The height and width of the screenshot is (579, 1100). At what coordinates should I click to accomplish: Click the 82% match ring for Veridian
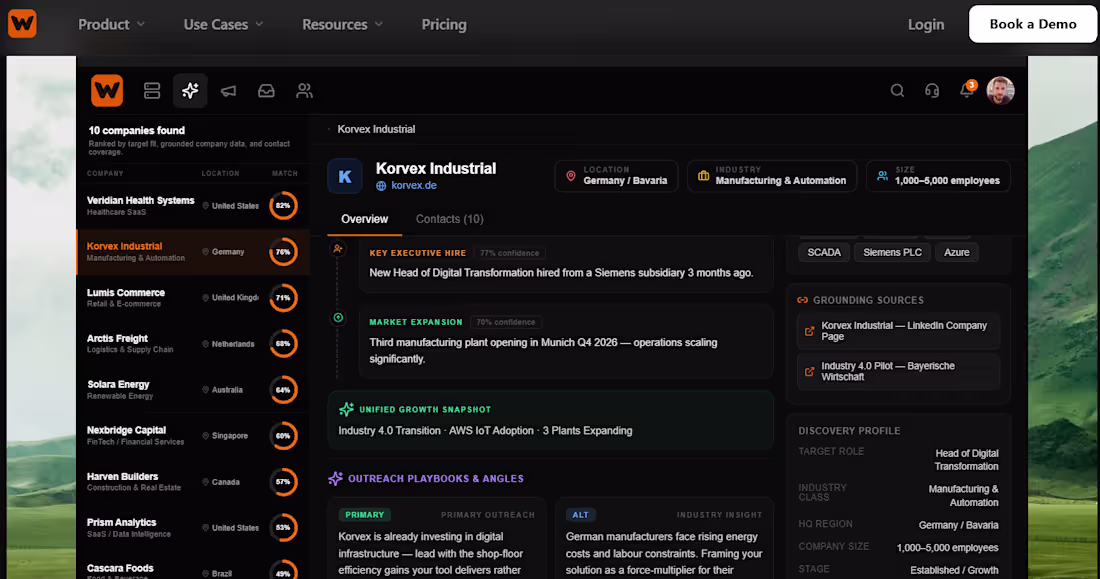click(x=283, y=206)
